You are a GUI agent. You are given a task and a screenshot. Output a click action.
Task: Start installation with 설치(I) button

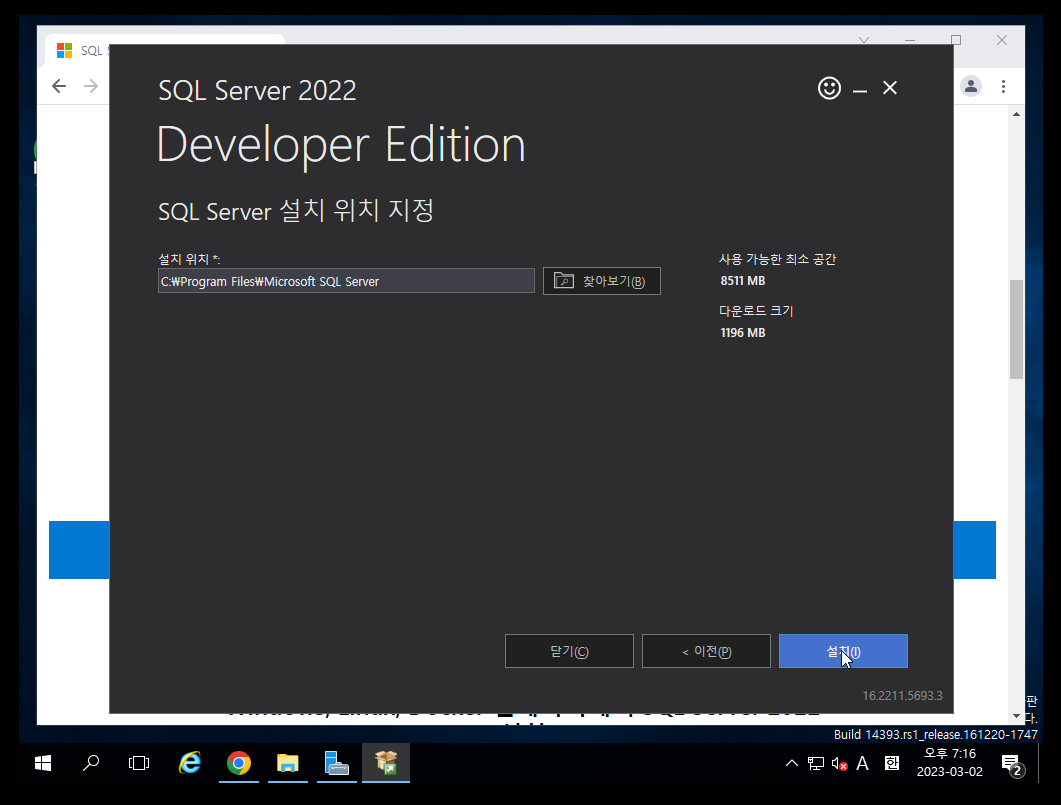(x=843, y=651)
